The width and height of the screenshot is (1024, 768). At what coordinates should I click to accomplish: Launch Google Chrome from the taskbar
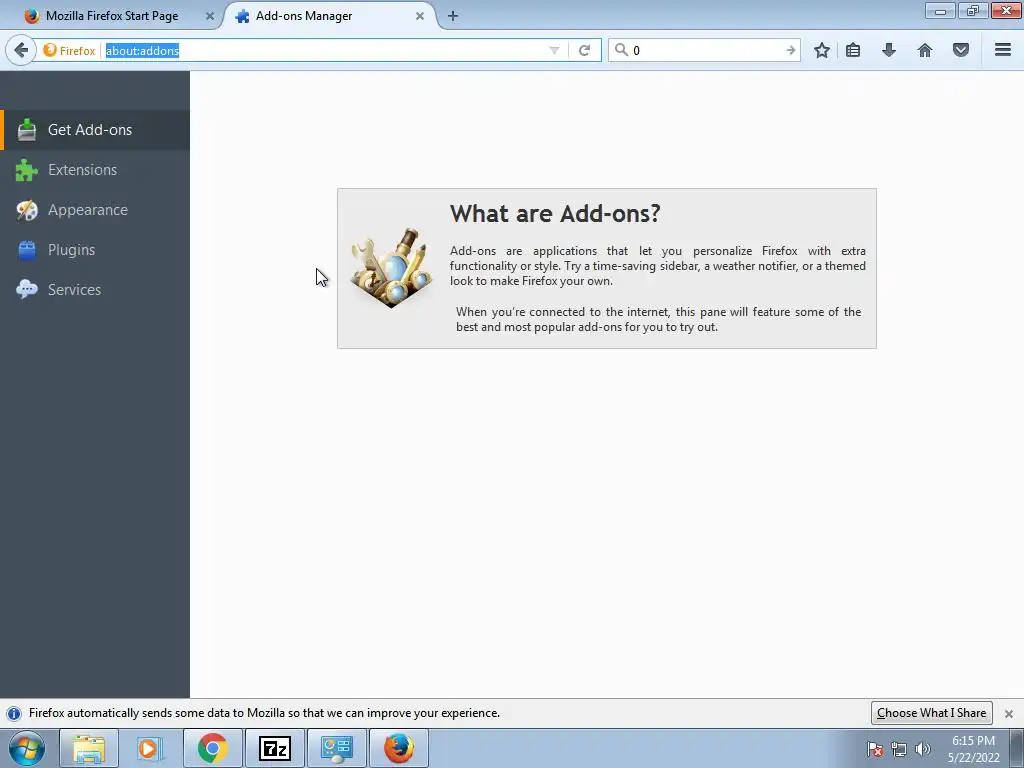[212, 748]
